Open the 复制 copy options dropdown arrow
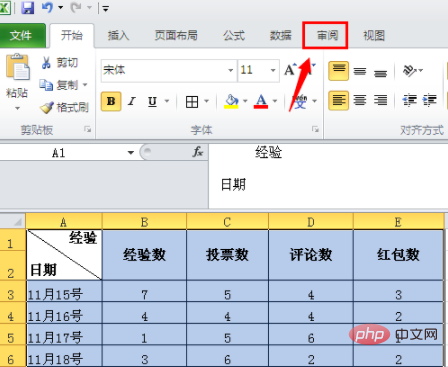 point(85,85)
